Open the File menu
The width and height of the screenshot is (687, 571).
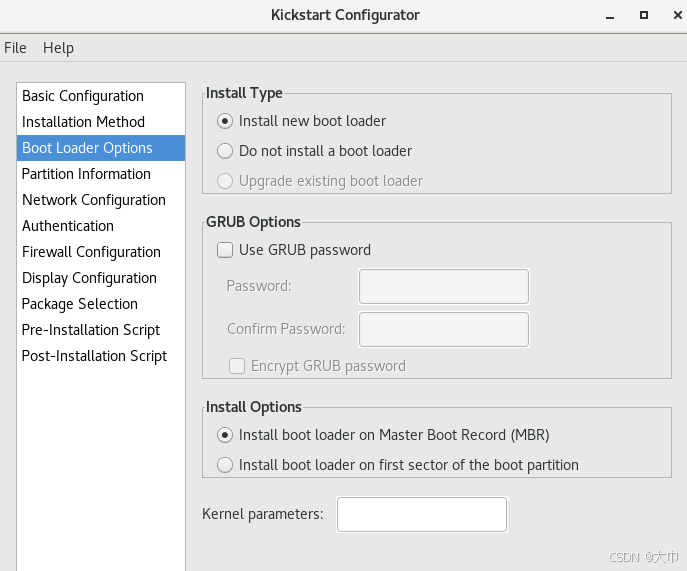(15, 48)
